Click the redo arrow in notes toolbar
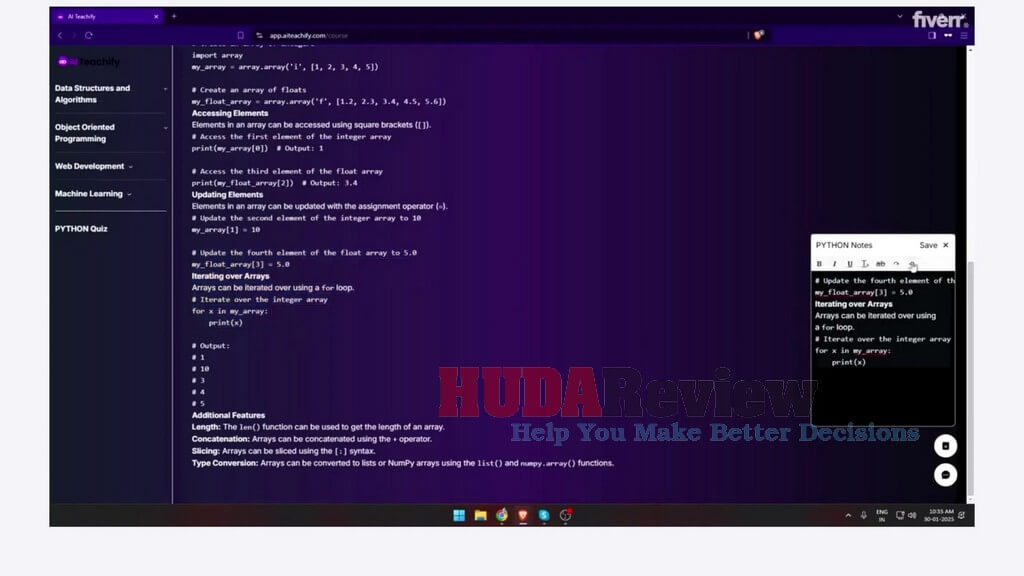Image resolution: width=1024 pixels, height=576 pixels. [897, 264]
